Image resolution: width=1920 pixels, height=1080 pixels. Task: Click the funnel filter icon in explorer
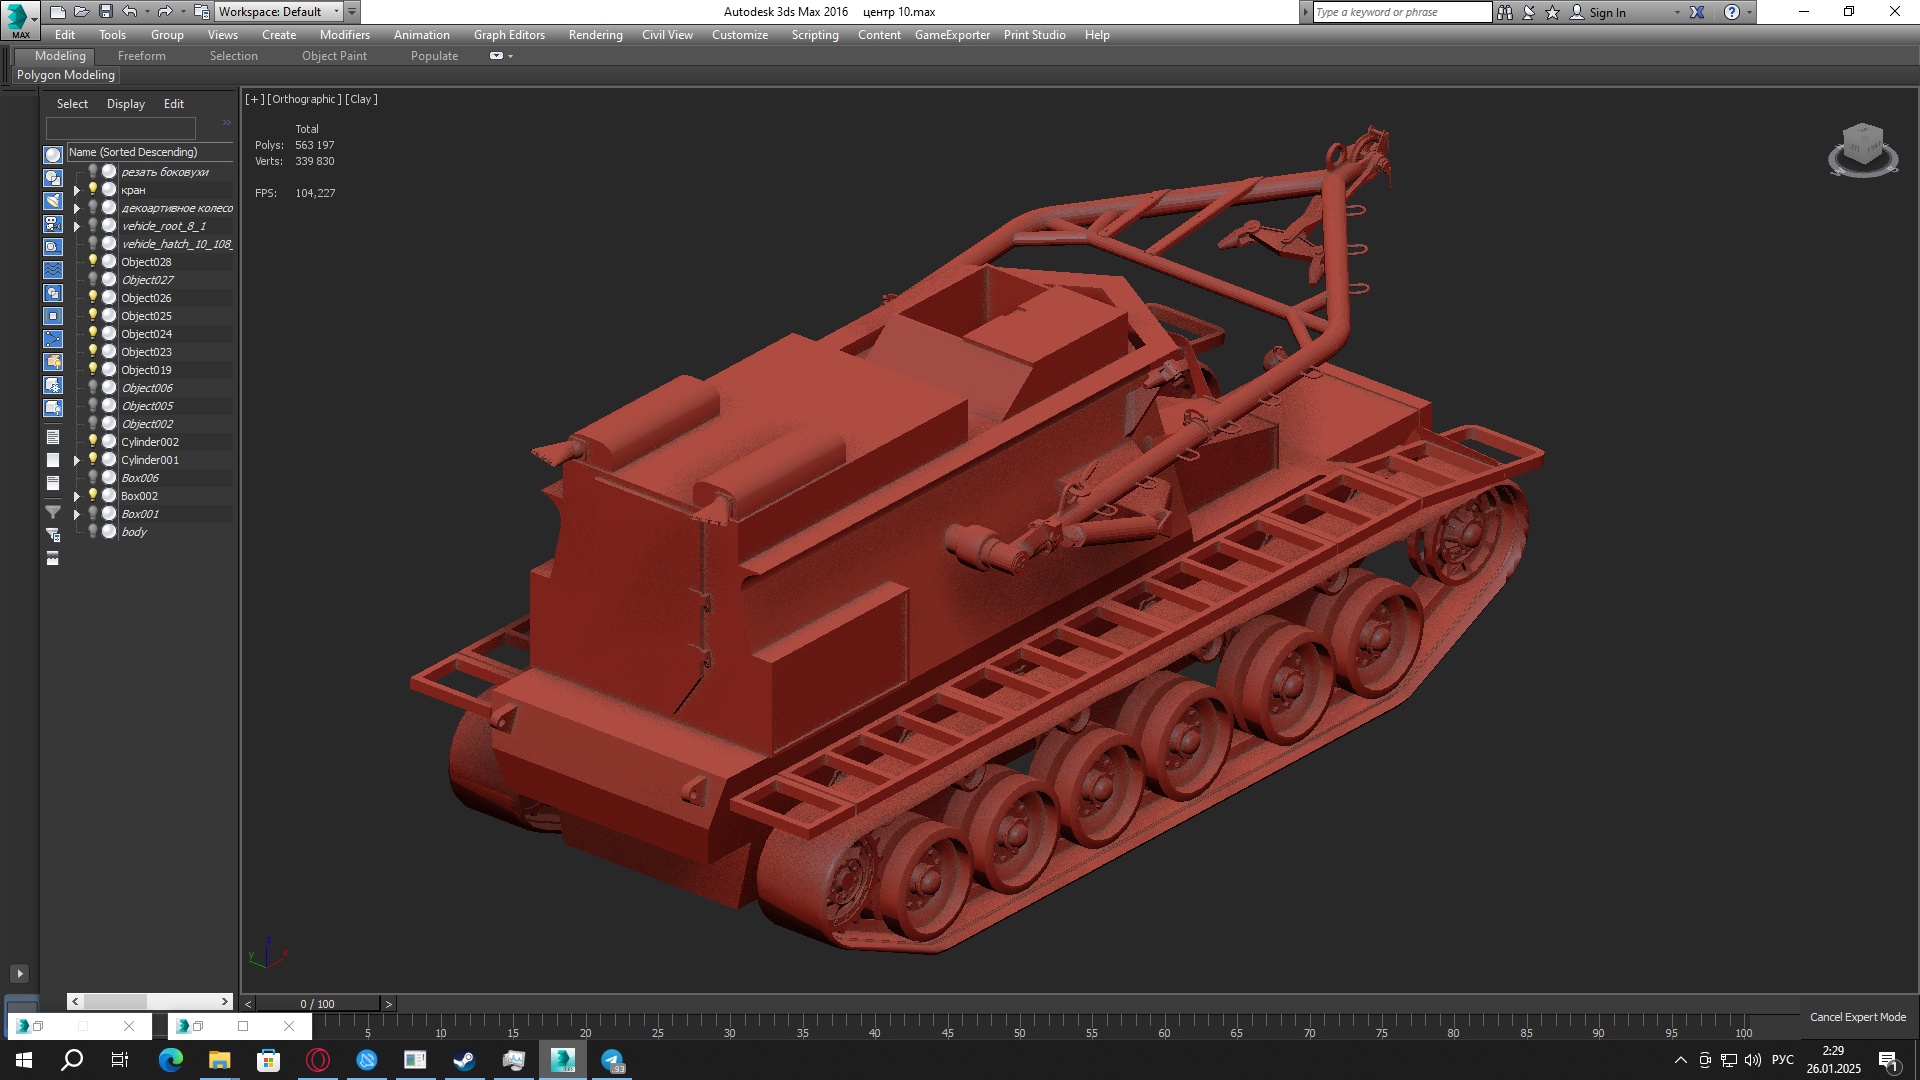(53, 512)
